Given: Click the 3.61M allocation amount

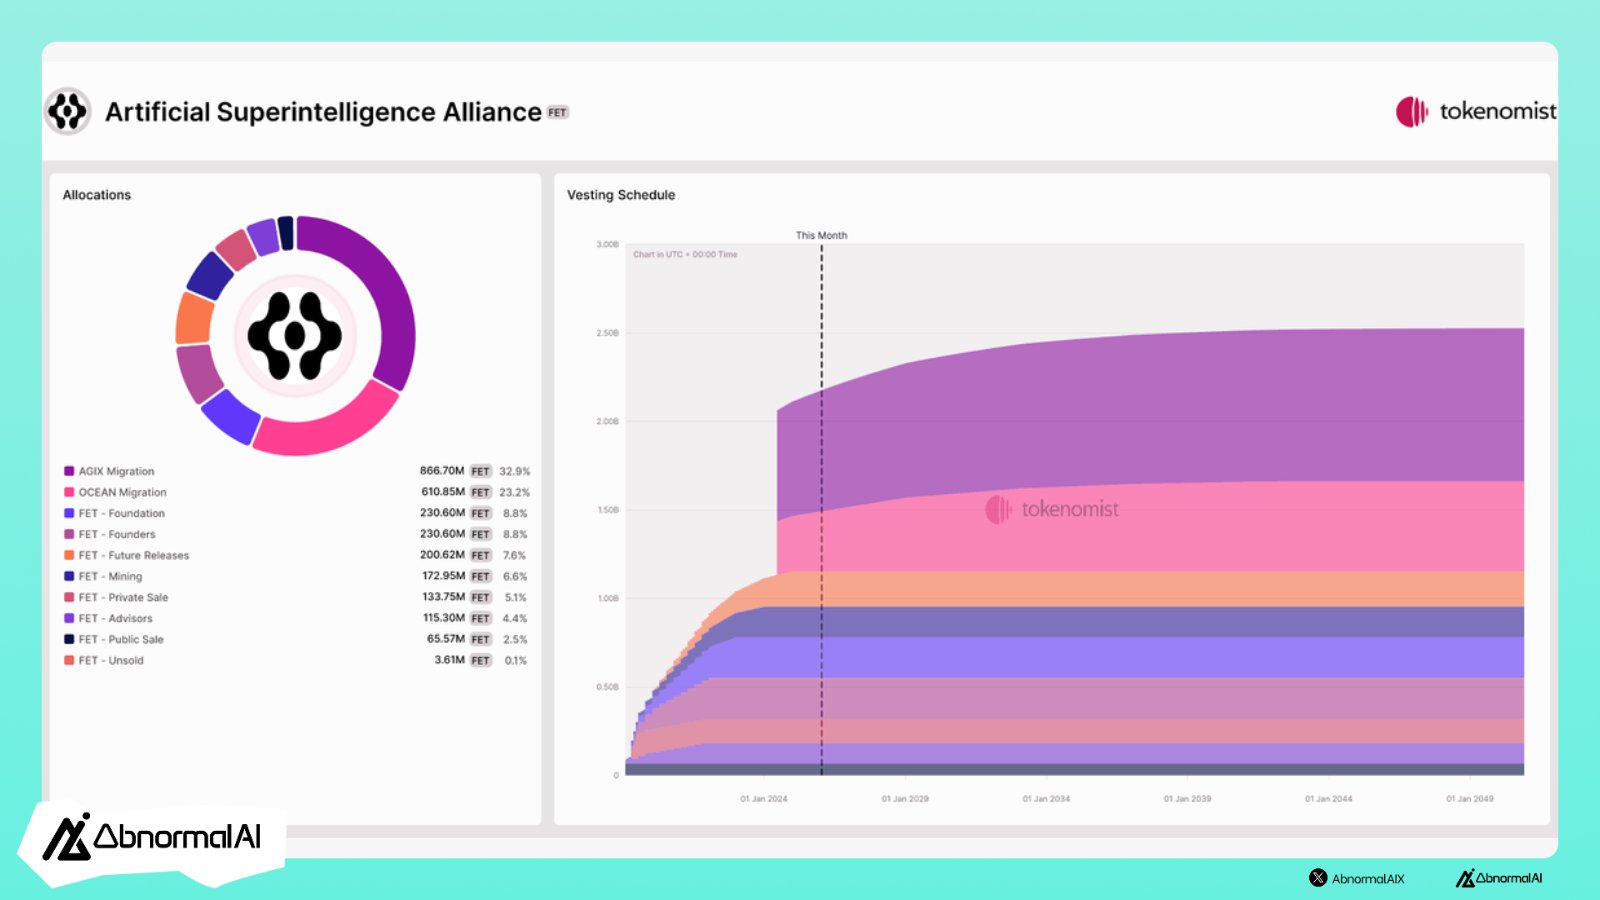Looking at the screenshot, I should tap(450, 660).
